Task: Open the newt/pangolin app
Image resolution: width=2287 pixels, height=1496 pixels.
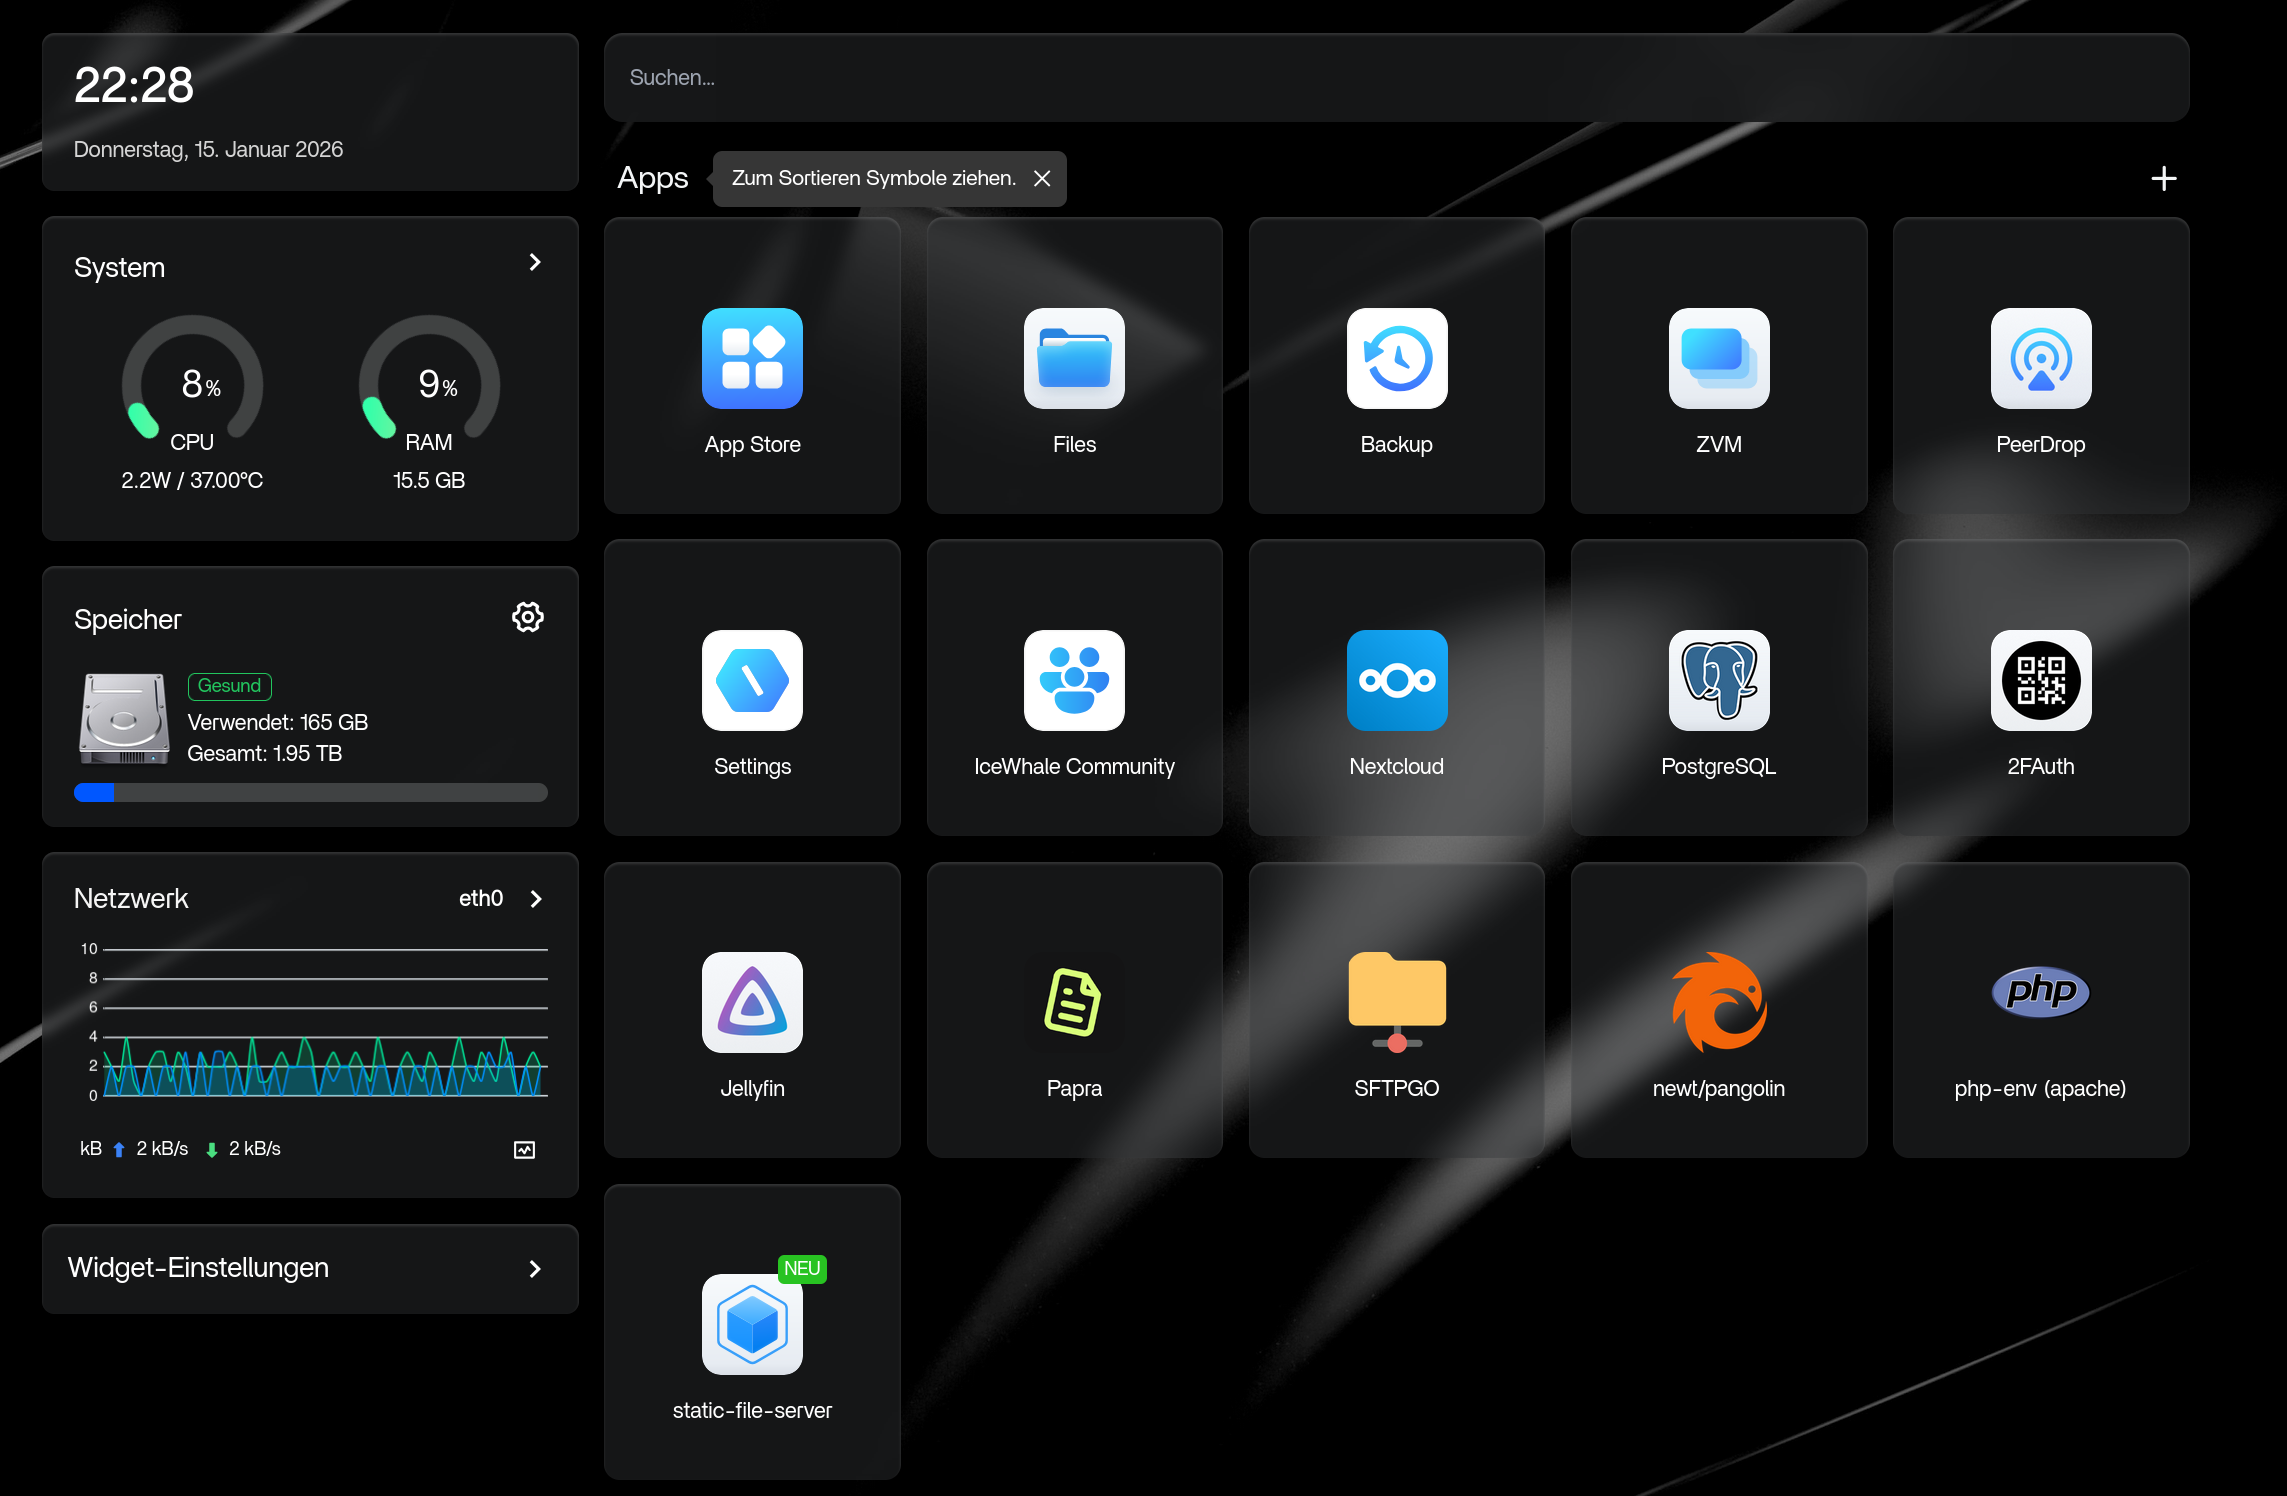Action: (x=1718, y=1003)
